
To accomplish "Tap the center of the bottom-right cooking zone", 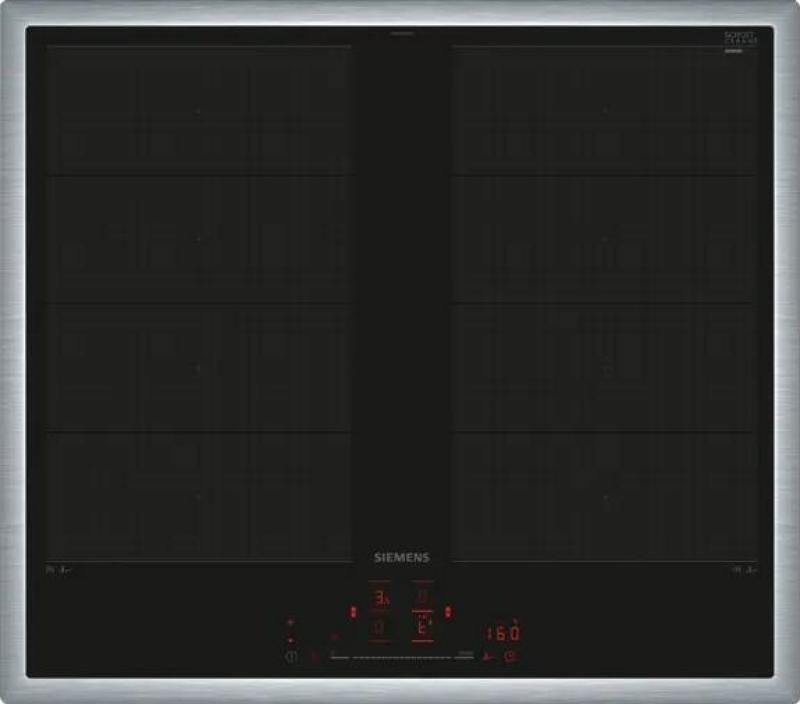I will [x=604, y=496].
